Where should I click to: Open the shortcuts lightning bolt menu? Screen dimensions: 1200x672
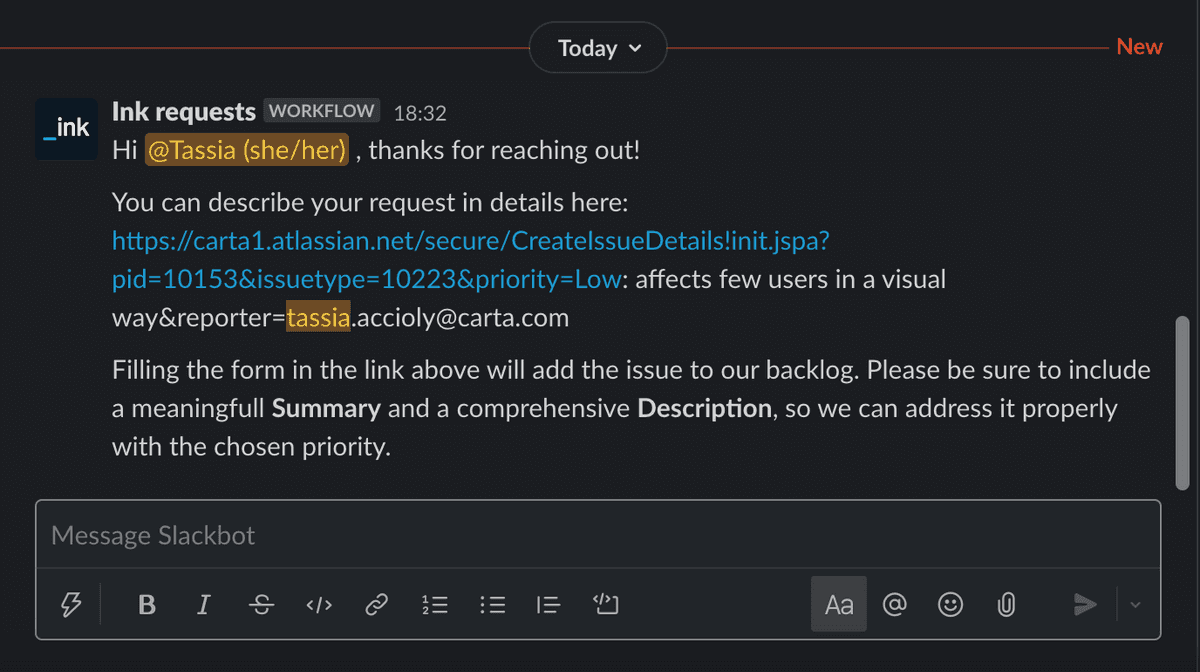click(70, 604)
